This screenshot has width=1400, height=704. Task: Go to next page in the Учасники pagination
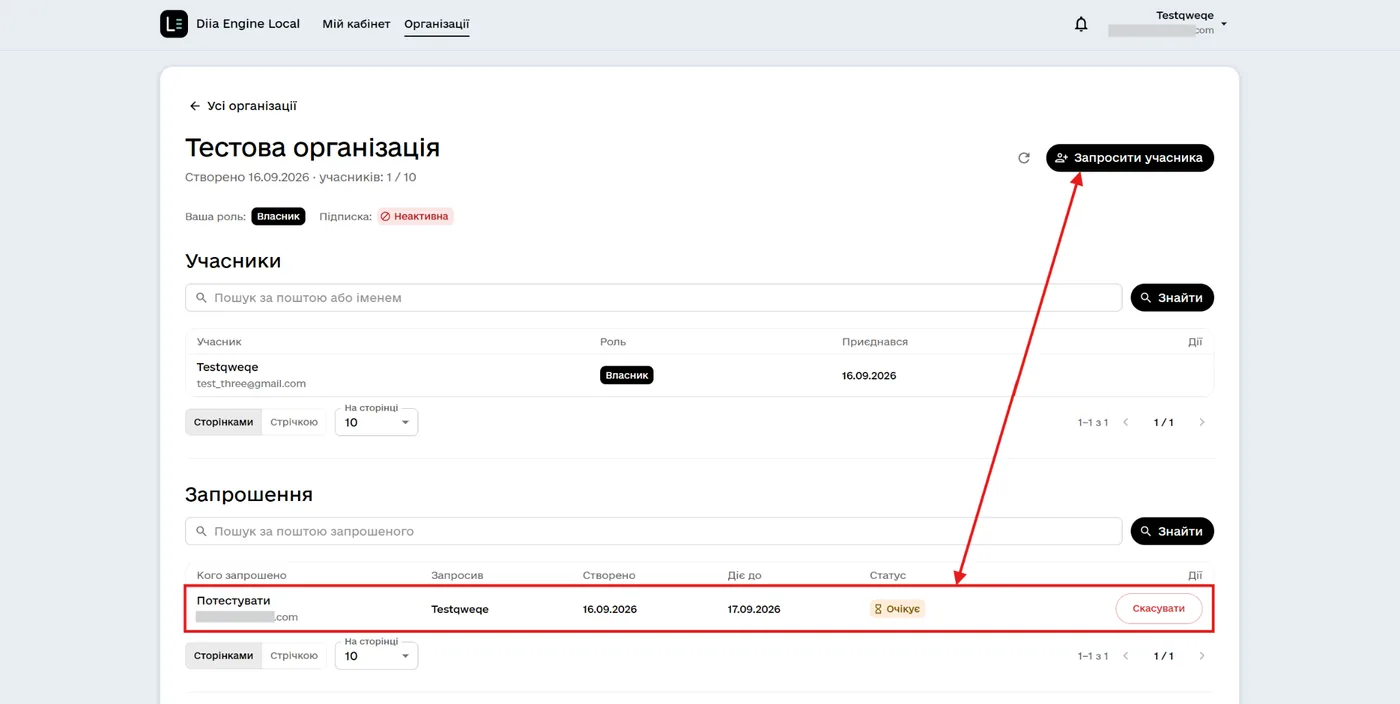[1201, 422]
